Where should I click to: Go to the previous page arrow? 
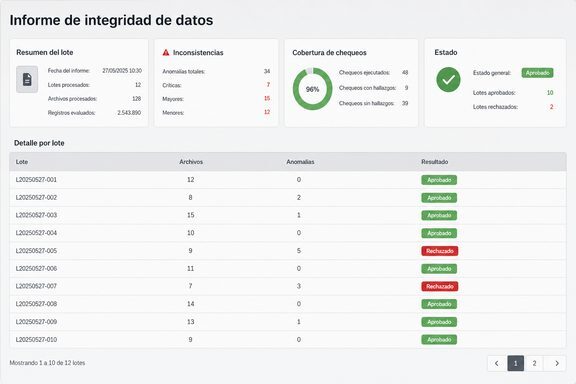pos(497,363)
